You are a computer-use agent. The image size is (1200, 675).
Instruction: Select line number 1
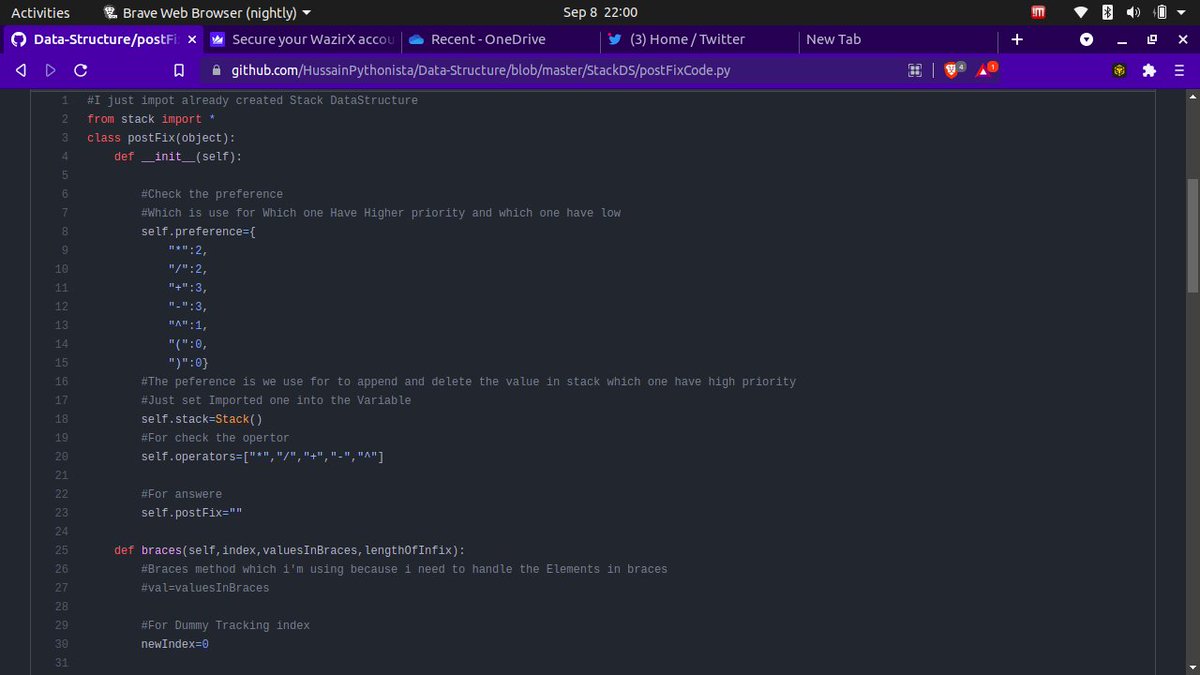tap(64, 100)
